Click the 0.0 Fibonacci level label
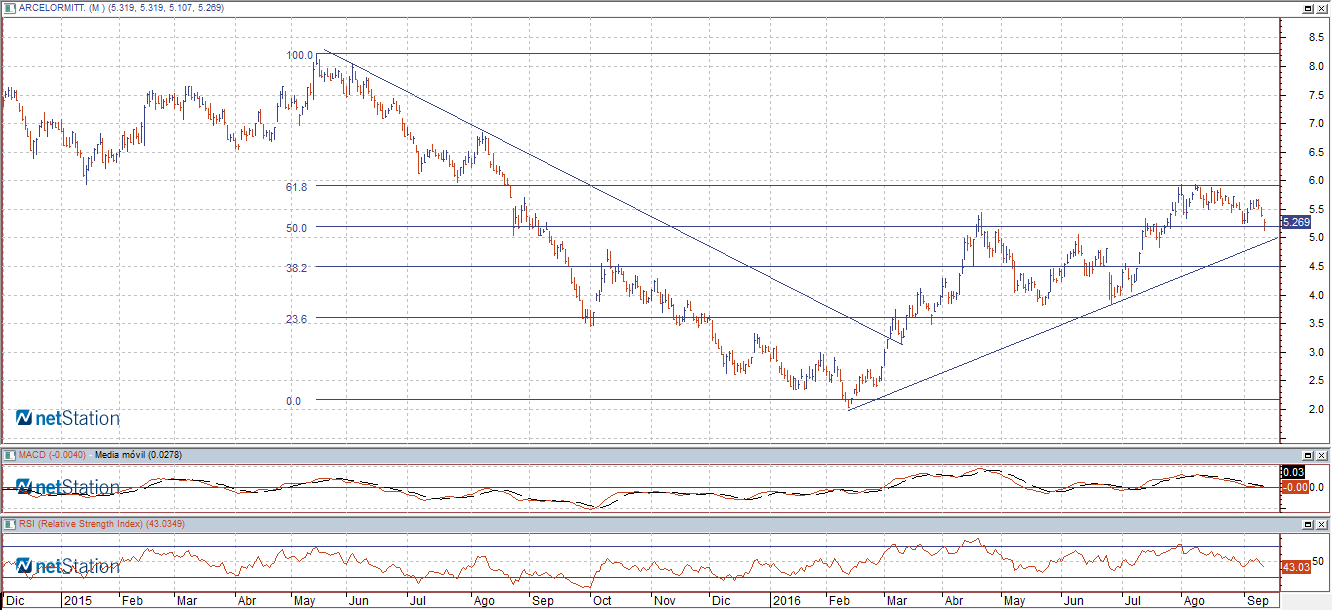 coord(293,401)
